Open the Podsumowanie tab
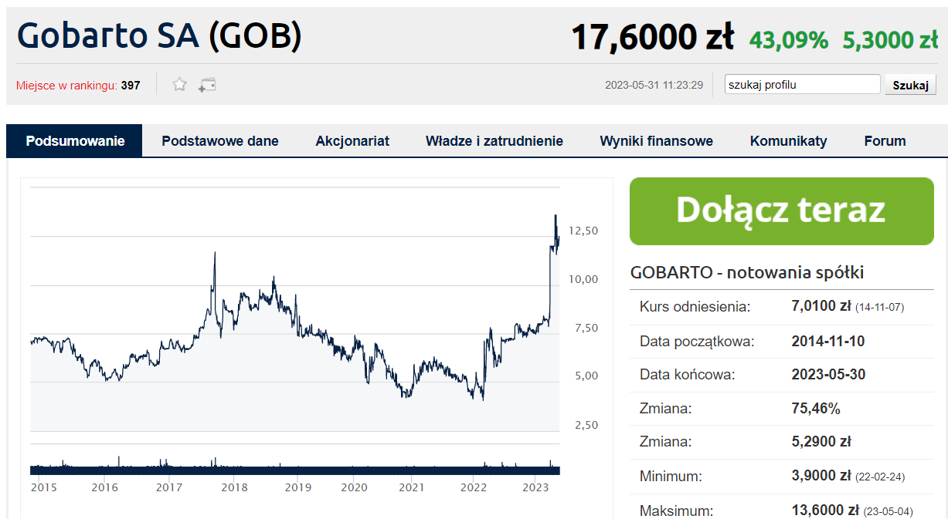 pos(74,141)
